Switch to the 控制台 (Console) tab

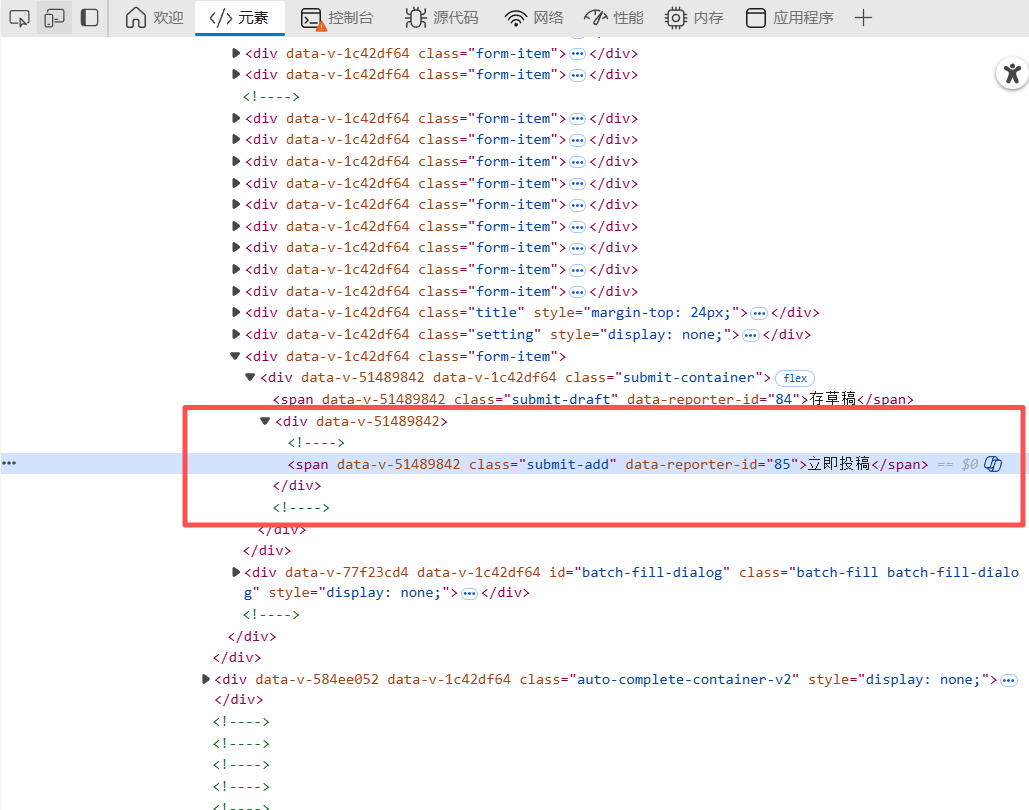coord(338,17)
